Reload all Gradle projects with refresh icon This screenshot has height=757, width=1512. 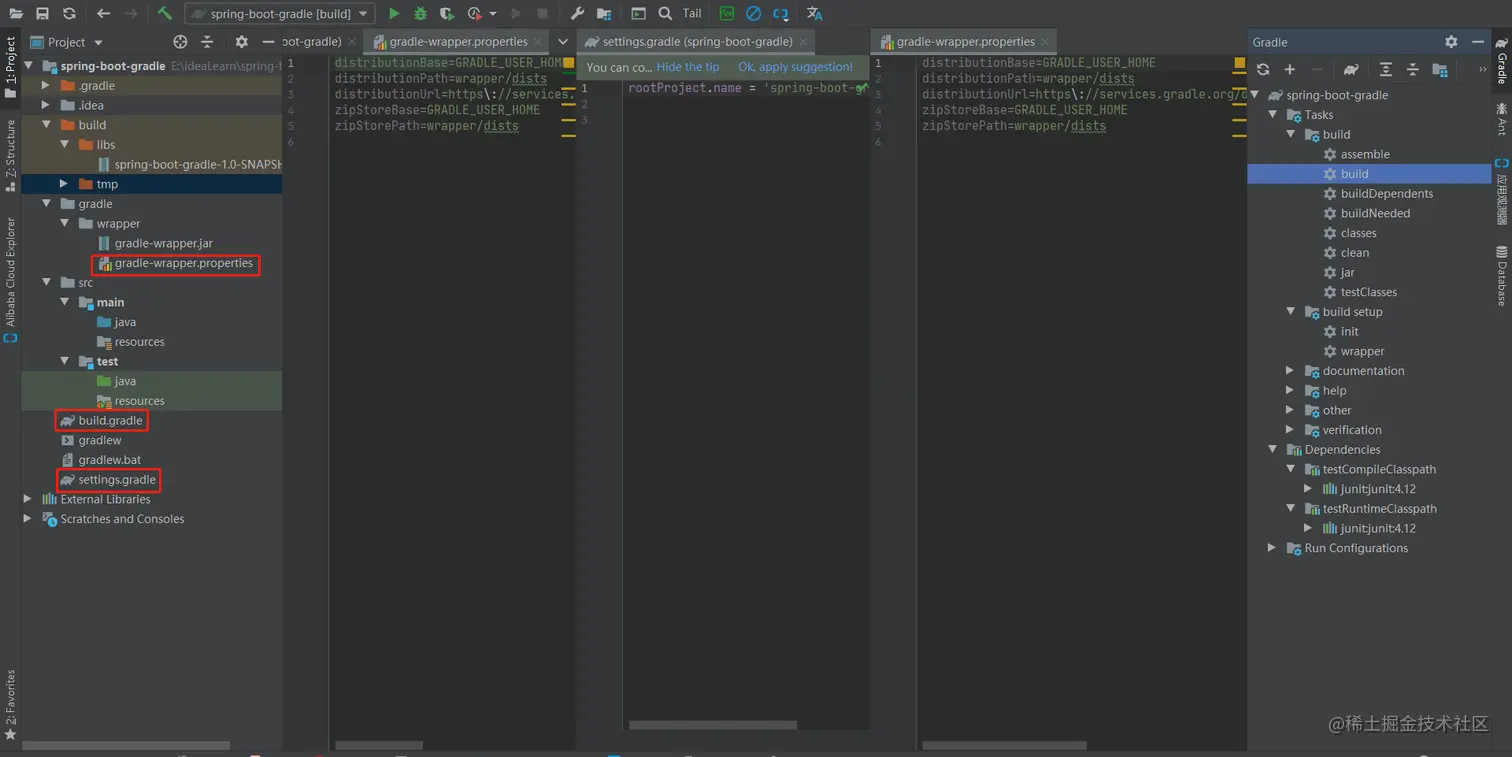[x=1263, y=70]
